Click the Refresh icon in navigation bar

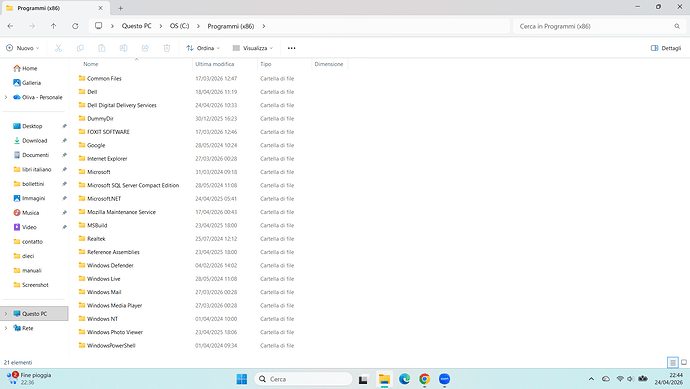click(75, 26)
